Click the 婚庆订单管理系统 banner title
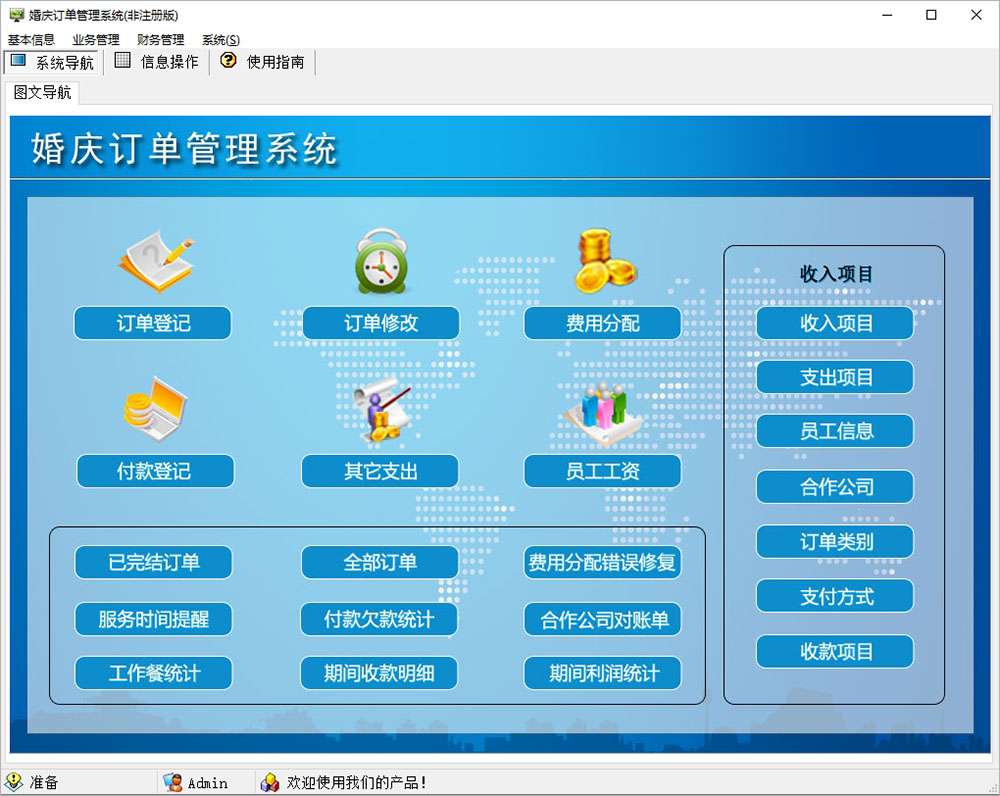Image resolution: width=1000 pixels, height=796 pixels. 184,149
